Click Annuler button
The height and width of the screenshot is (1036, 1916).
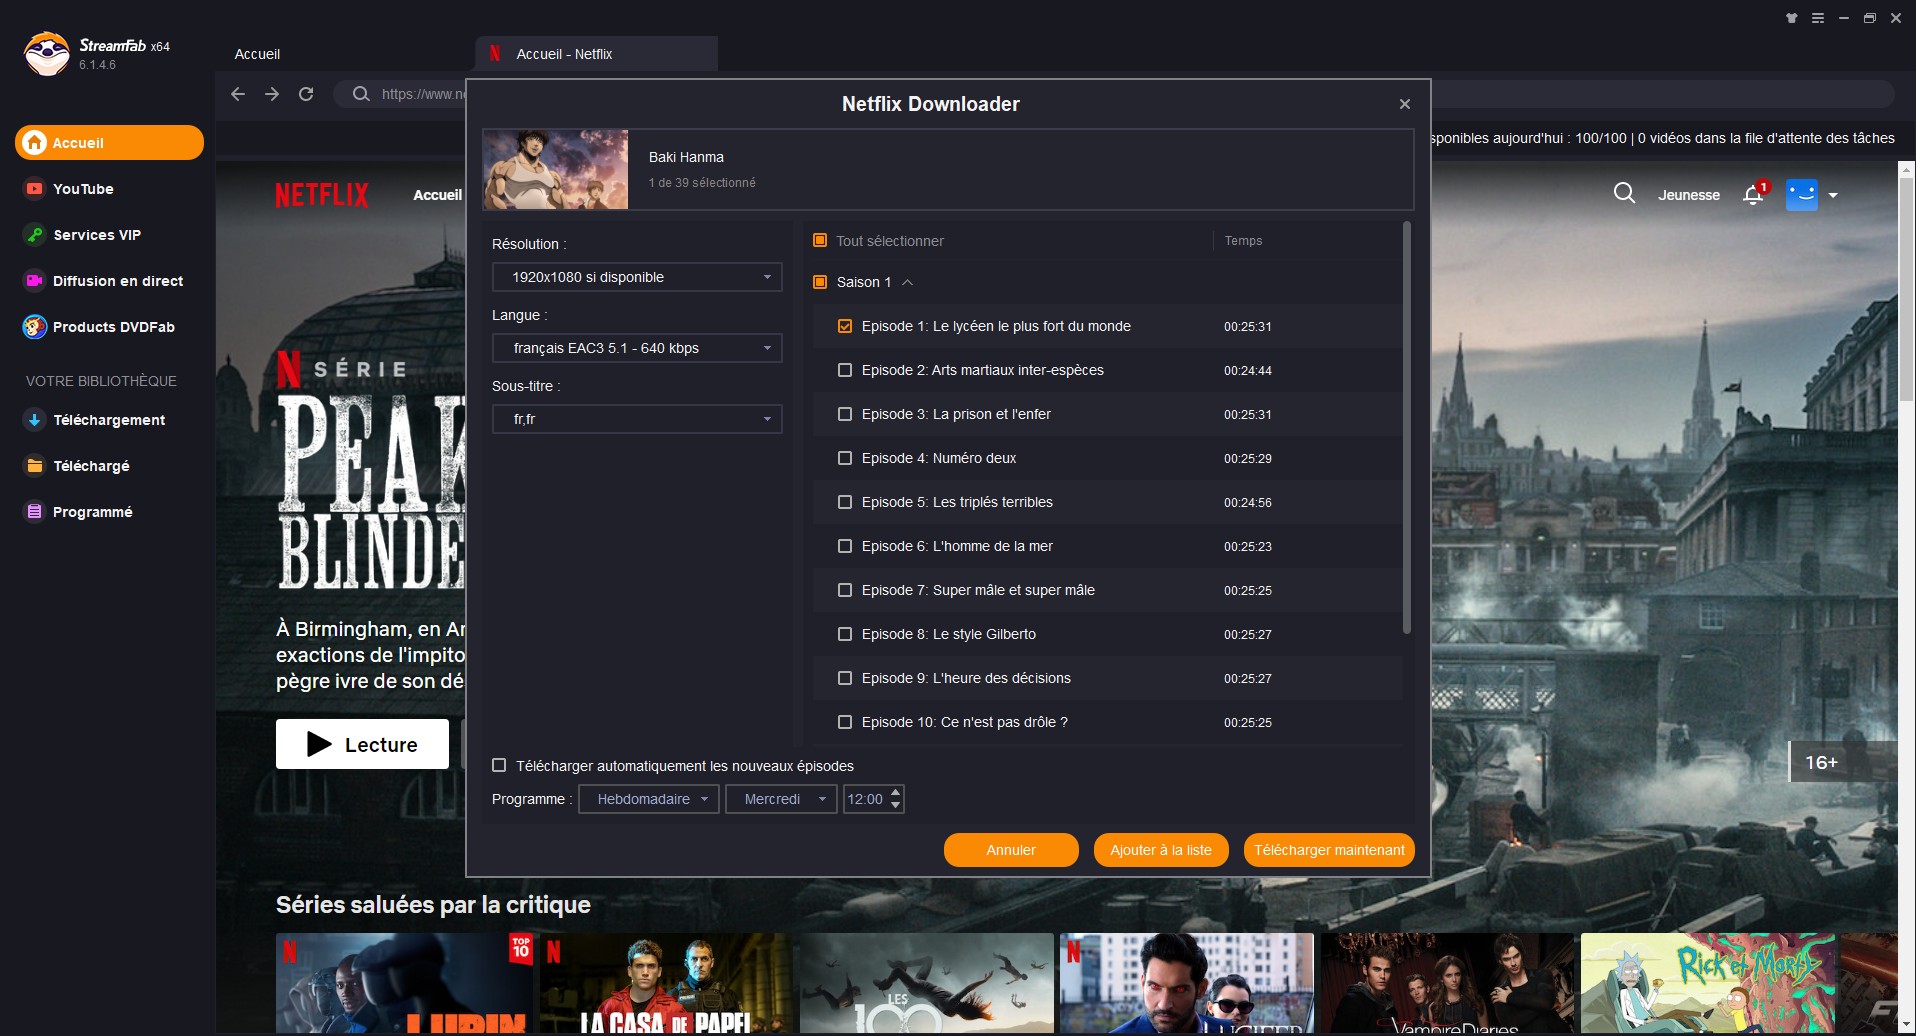tap(1011, 850)
